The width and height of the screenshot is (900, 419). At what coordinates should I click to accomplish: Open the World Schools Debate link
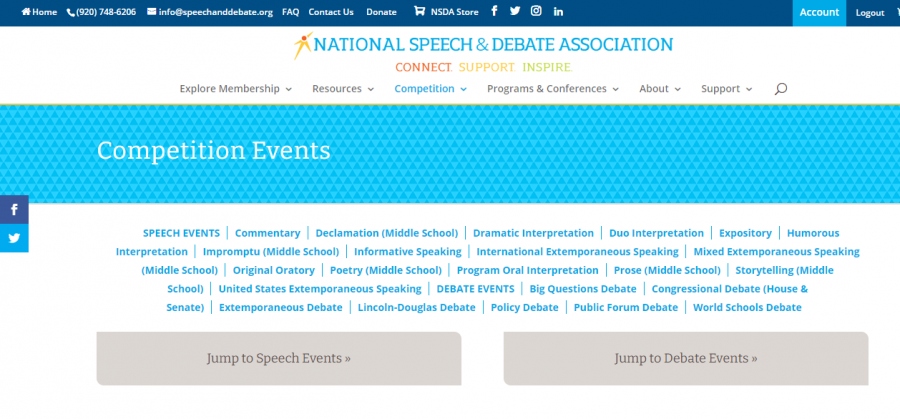(747, 307)
